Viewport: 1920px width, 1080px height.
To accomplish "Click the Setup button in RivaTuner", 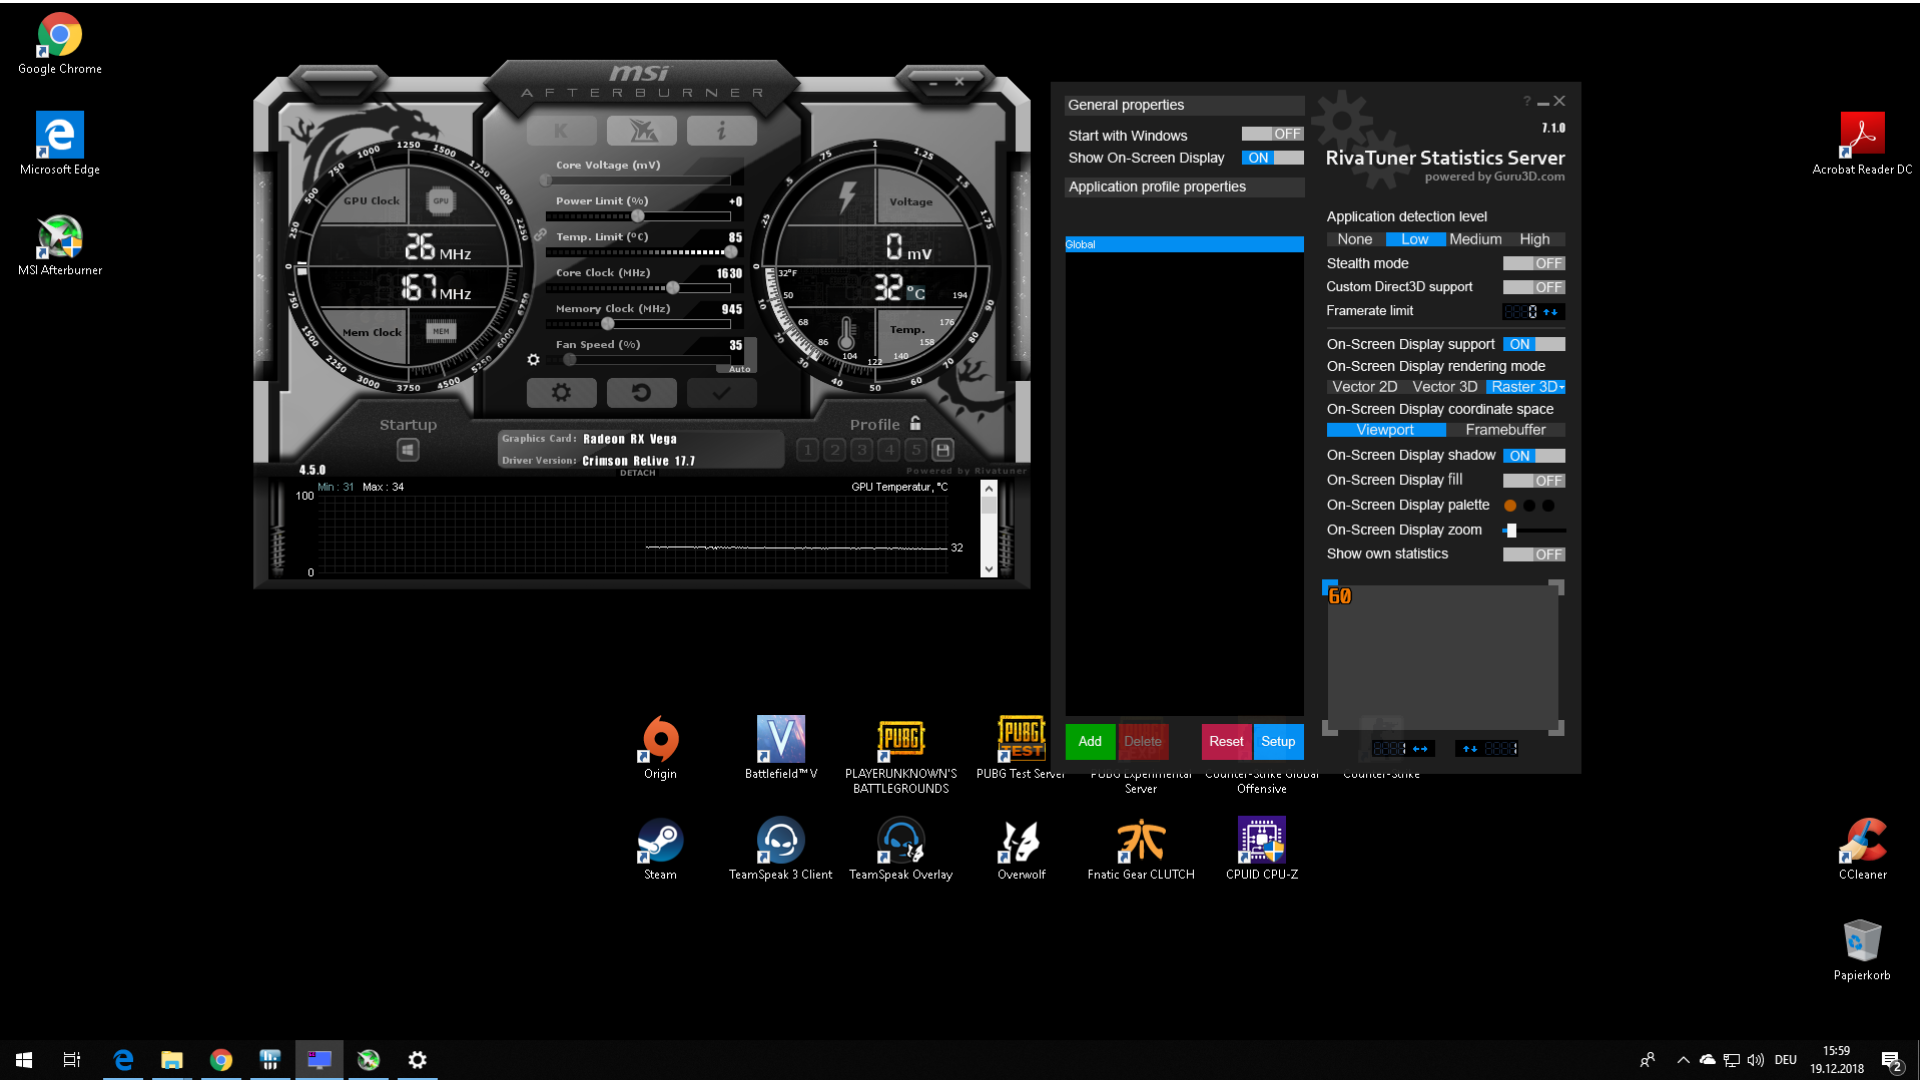I will [x=1278, y=741].
